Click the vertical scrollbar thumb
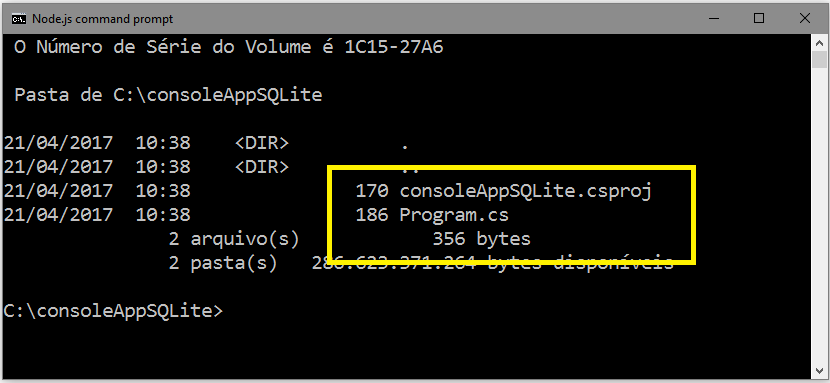This screenshot has height=383, width=830. click(x=819, y=60)
